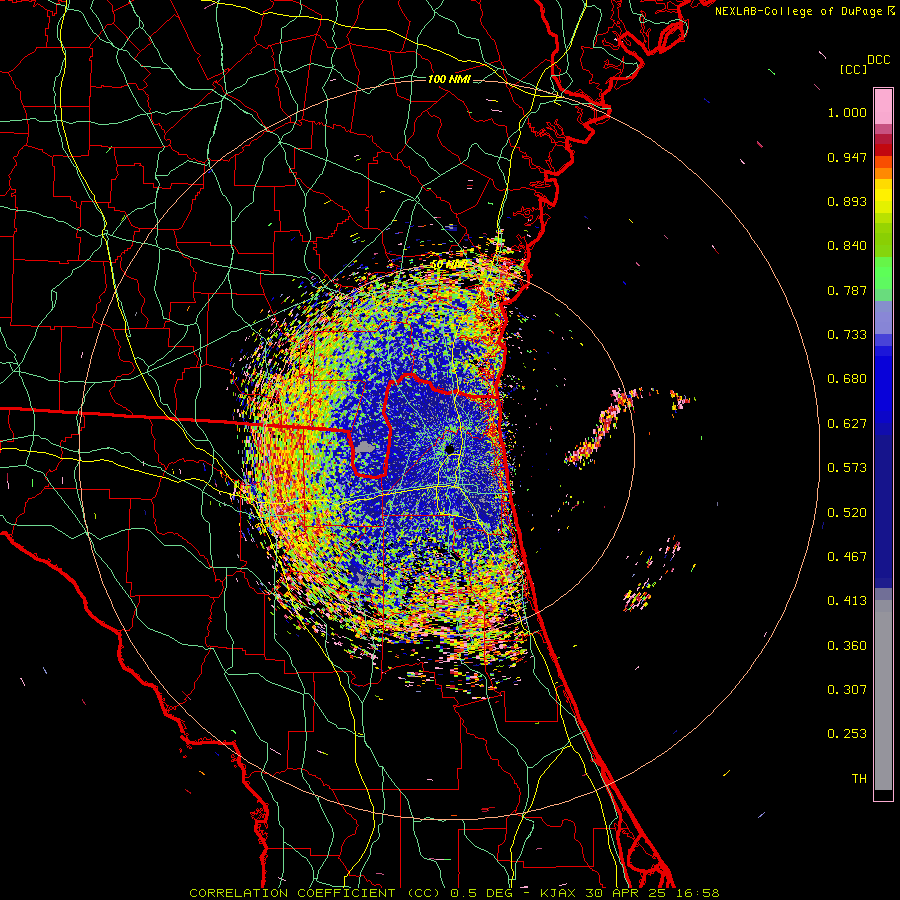The image size is (900, 900).
Task: Select the 0.253 scale value
Action: 847,734
